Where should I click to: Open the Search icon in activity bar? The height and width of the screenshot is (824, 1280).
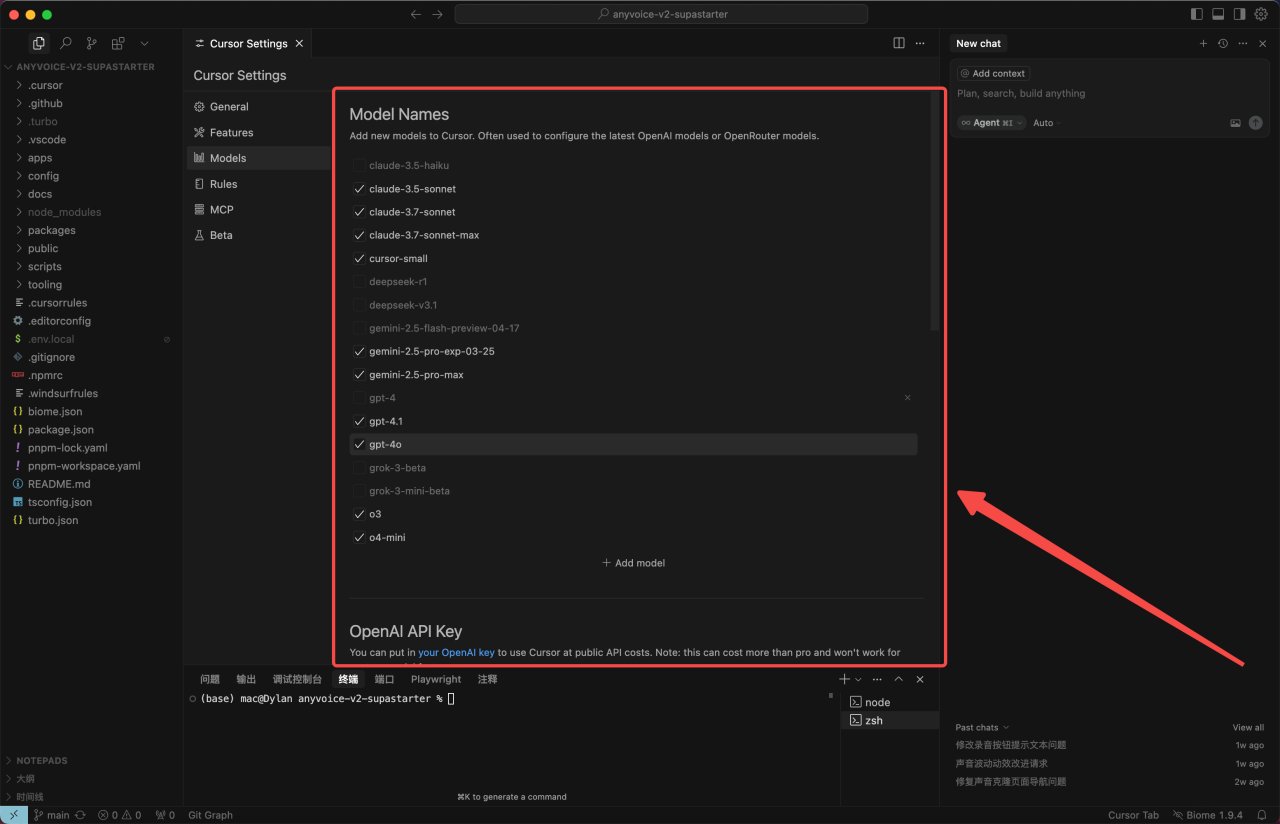pyautogui.click(x=65, y=43)
